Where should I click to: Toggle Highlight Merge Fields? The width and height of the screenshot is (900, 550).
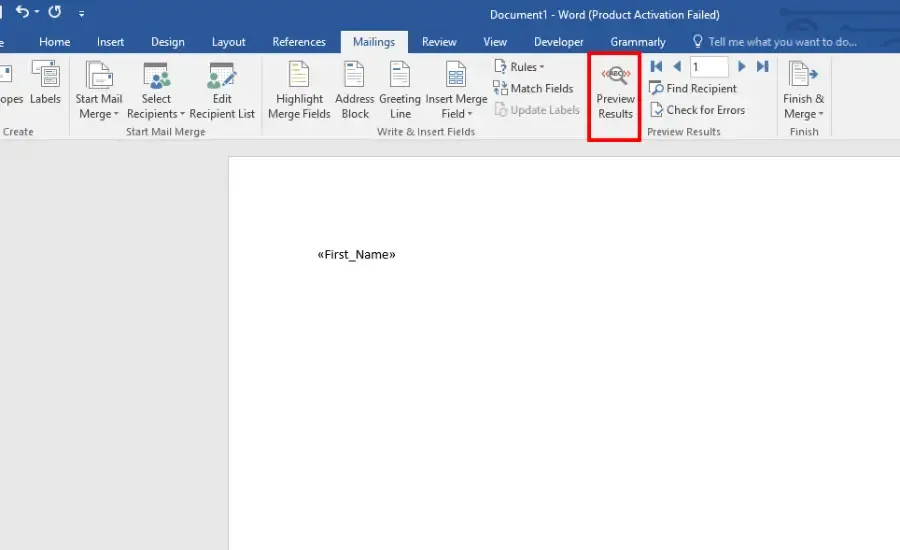pyautogui.click(x=299, y=90)
